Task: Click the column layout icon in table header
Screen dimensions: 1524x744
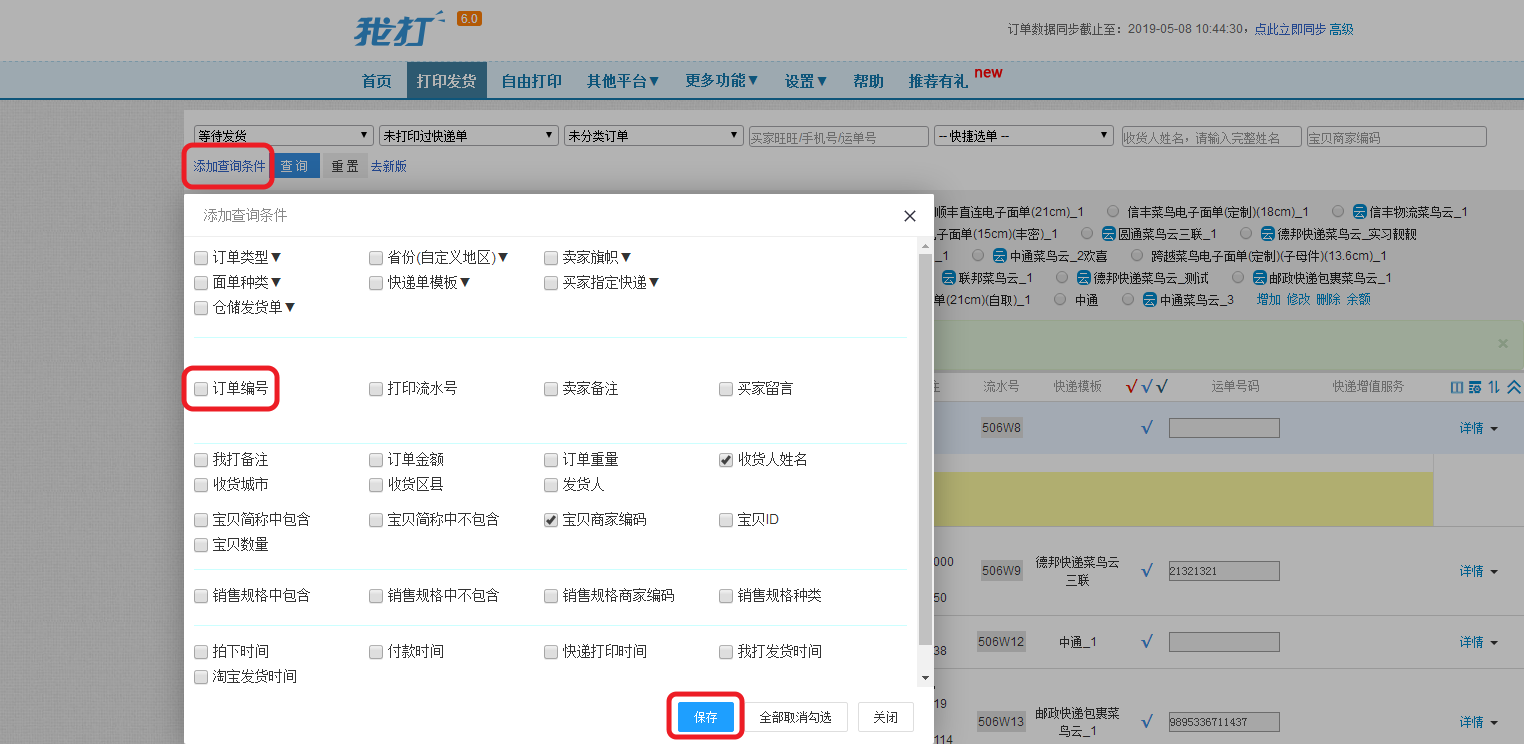Action: (x=1456, y=387)
